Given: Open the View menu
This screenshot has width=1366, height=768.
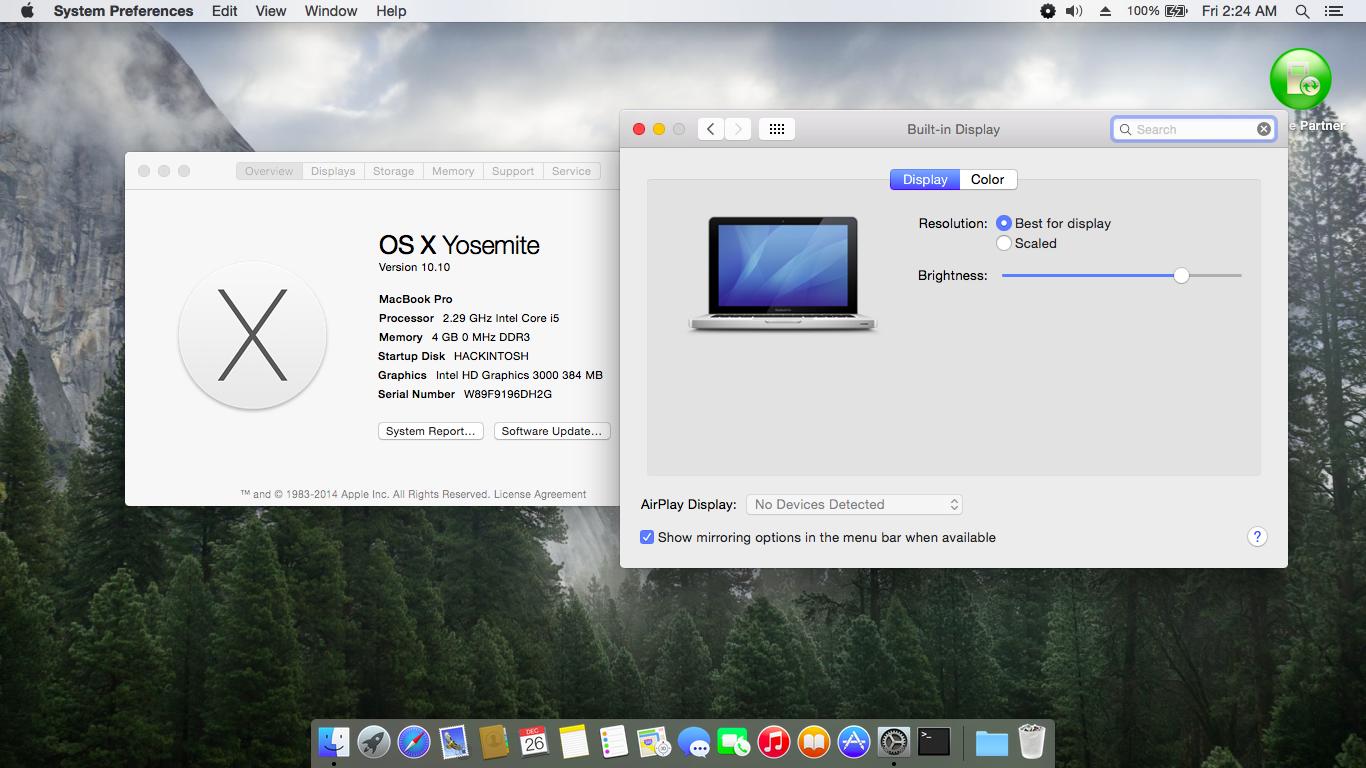Looking at the screenshot, I should pyautogui.click(x=271, y=11).
